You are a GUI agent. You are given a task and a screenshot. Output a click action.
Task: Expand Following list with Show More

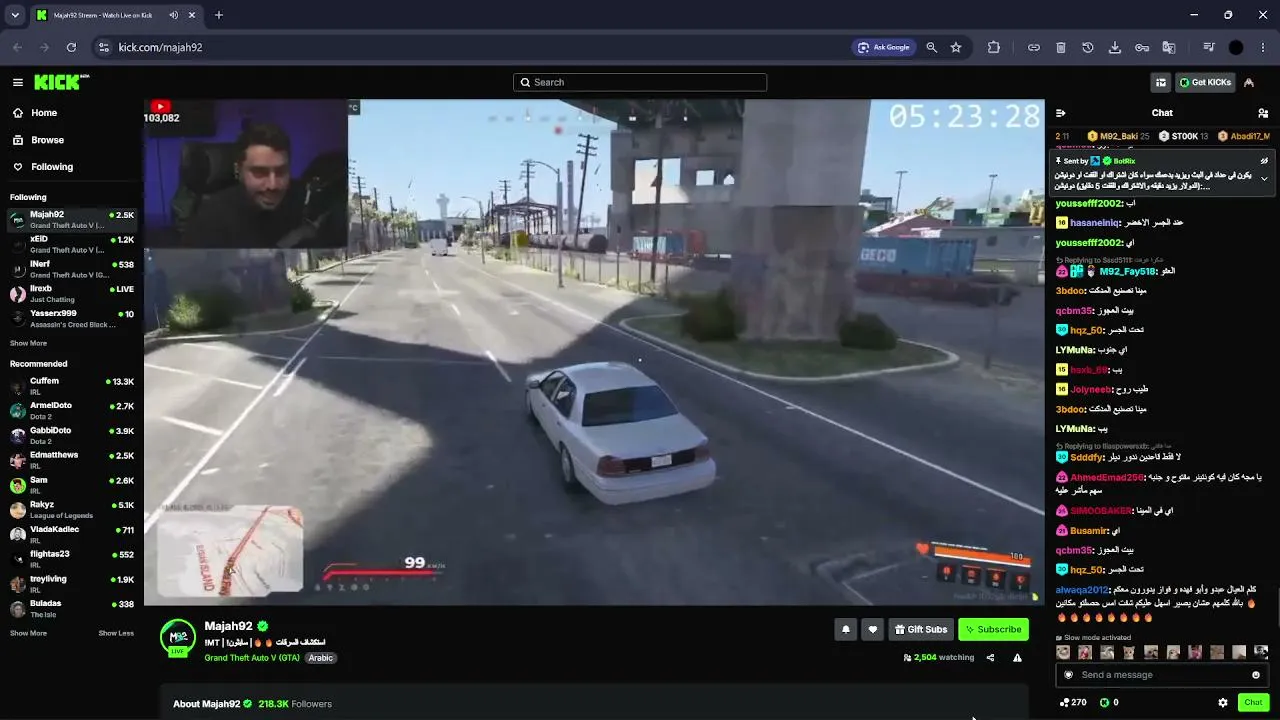click(28, 343)
